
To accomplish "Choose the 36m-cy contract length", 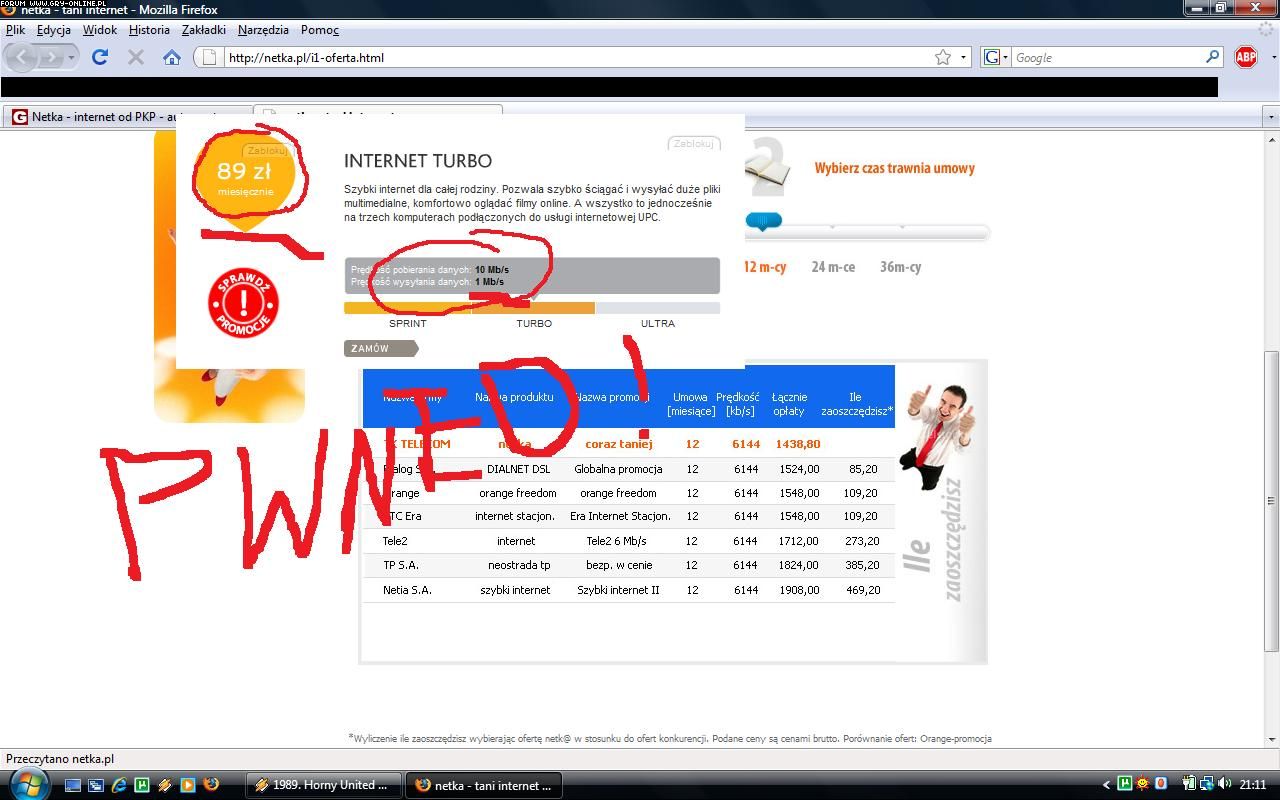I will pyautogui.click(x=900, y=267).
